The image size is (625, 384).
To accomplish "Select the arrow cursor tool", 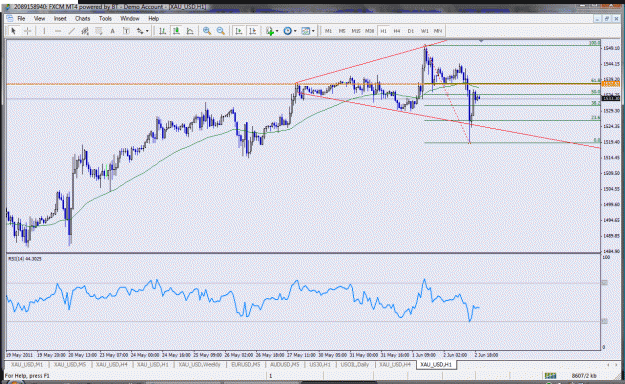I will pyautogui.click(x=13, y=31).
